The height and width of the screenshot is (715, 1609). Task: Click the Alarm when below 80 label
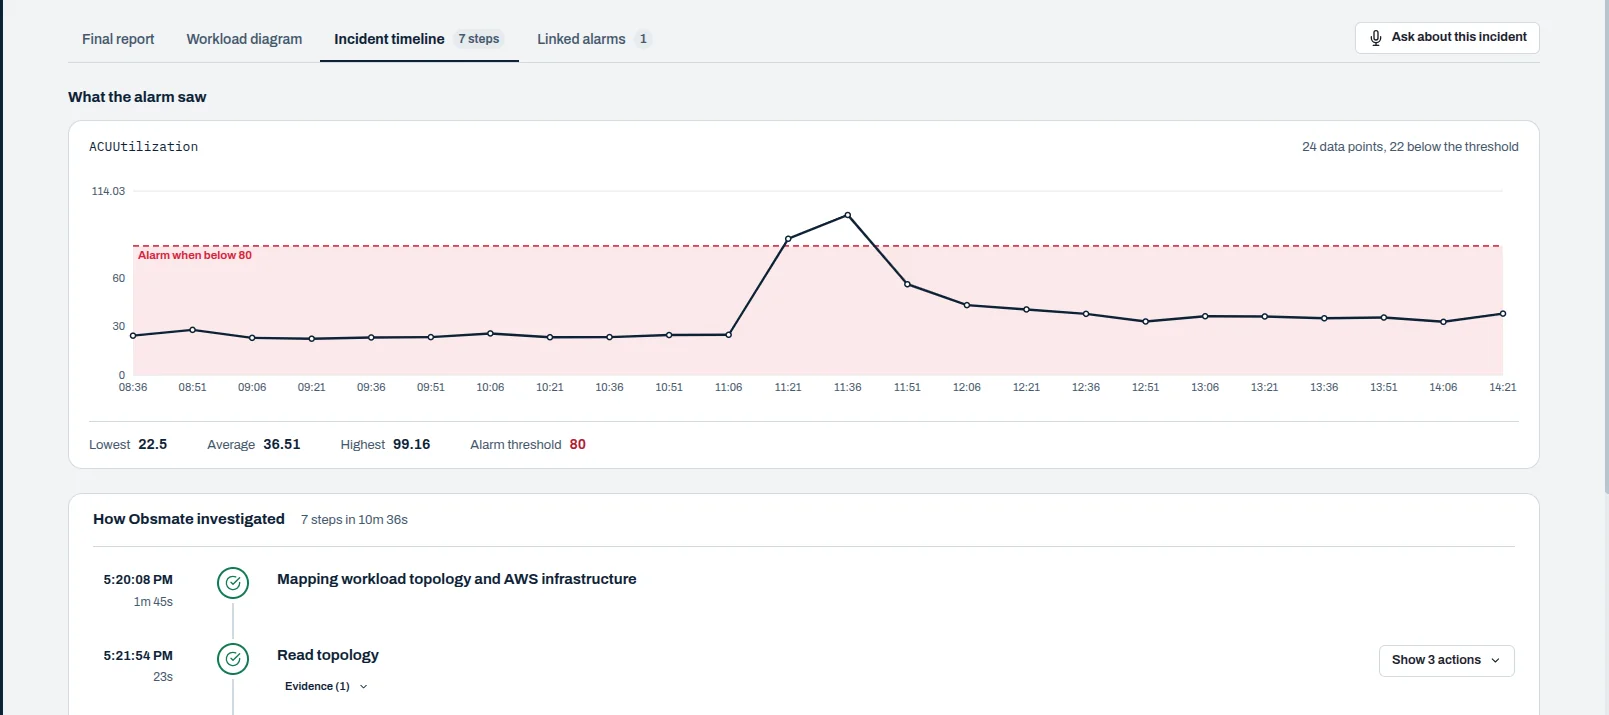click(195, 255)
